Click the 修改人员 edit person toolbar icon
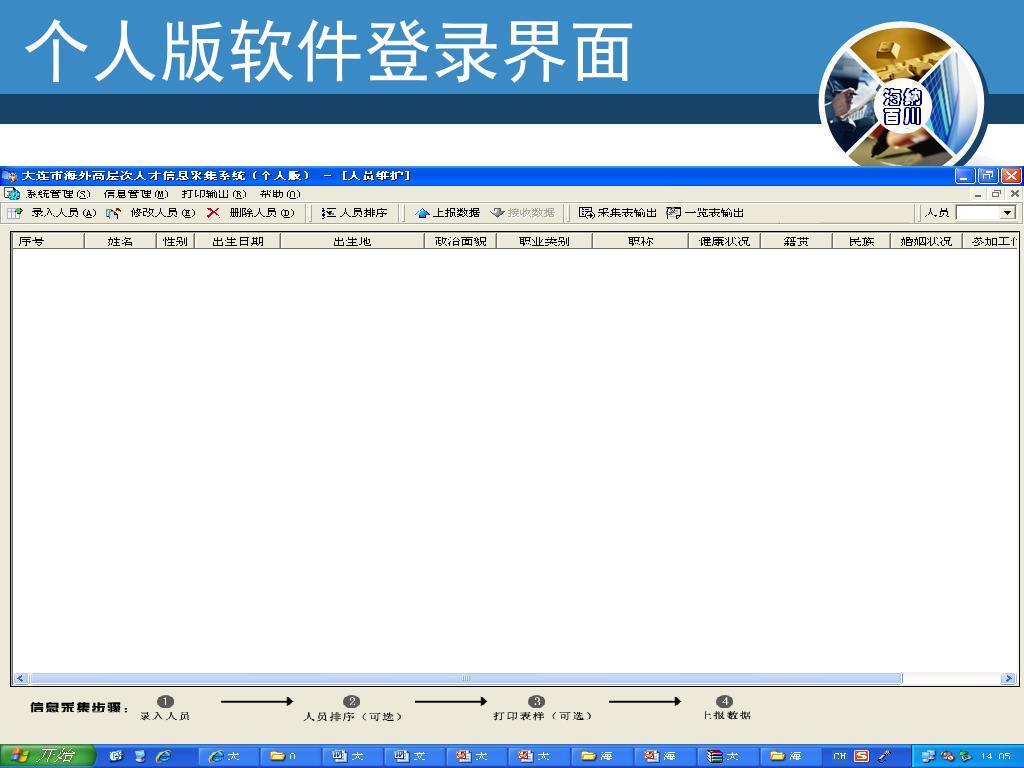1024x768 pixels. (114, 213)
